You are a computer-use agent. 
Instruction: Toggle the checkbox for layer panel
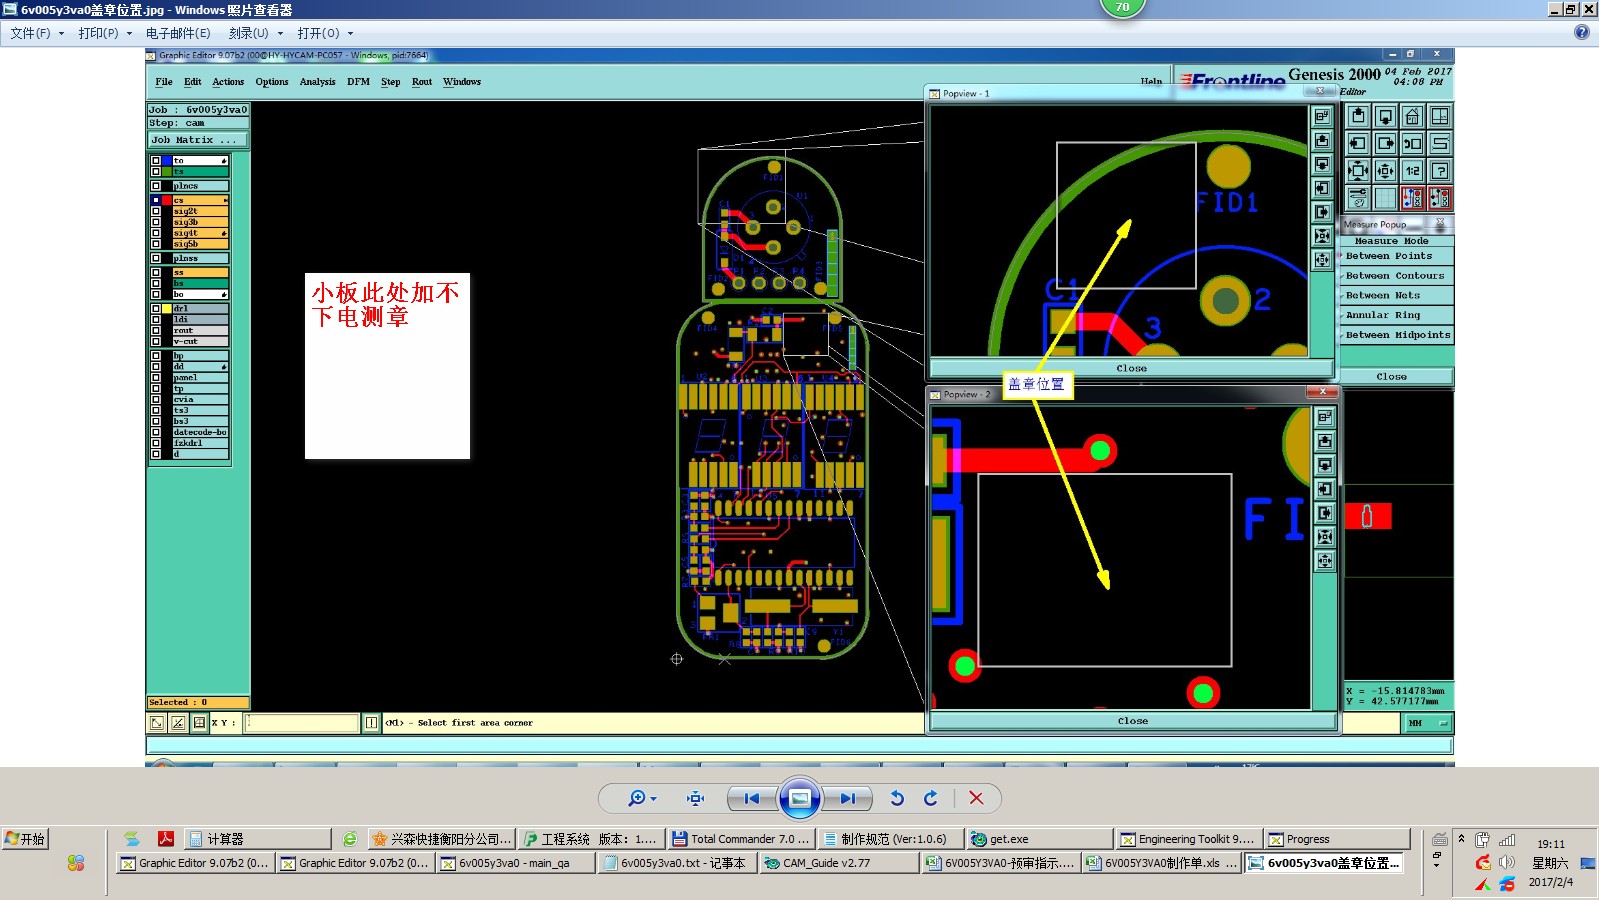coord(156,377)
